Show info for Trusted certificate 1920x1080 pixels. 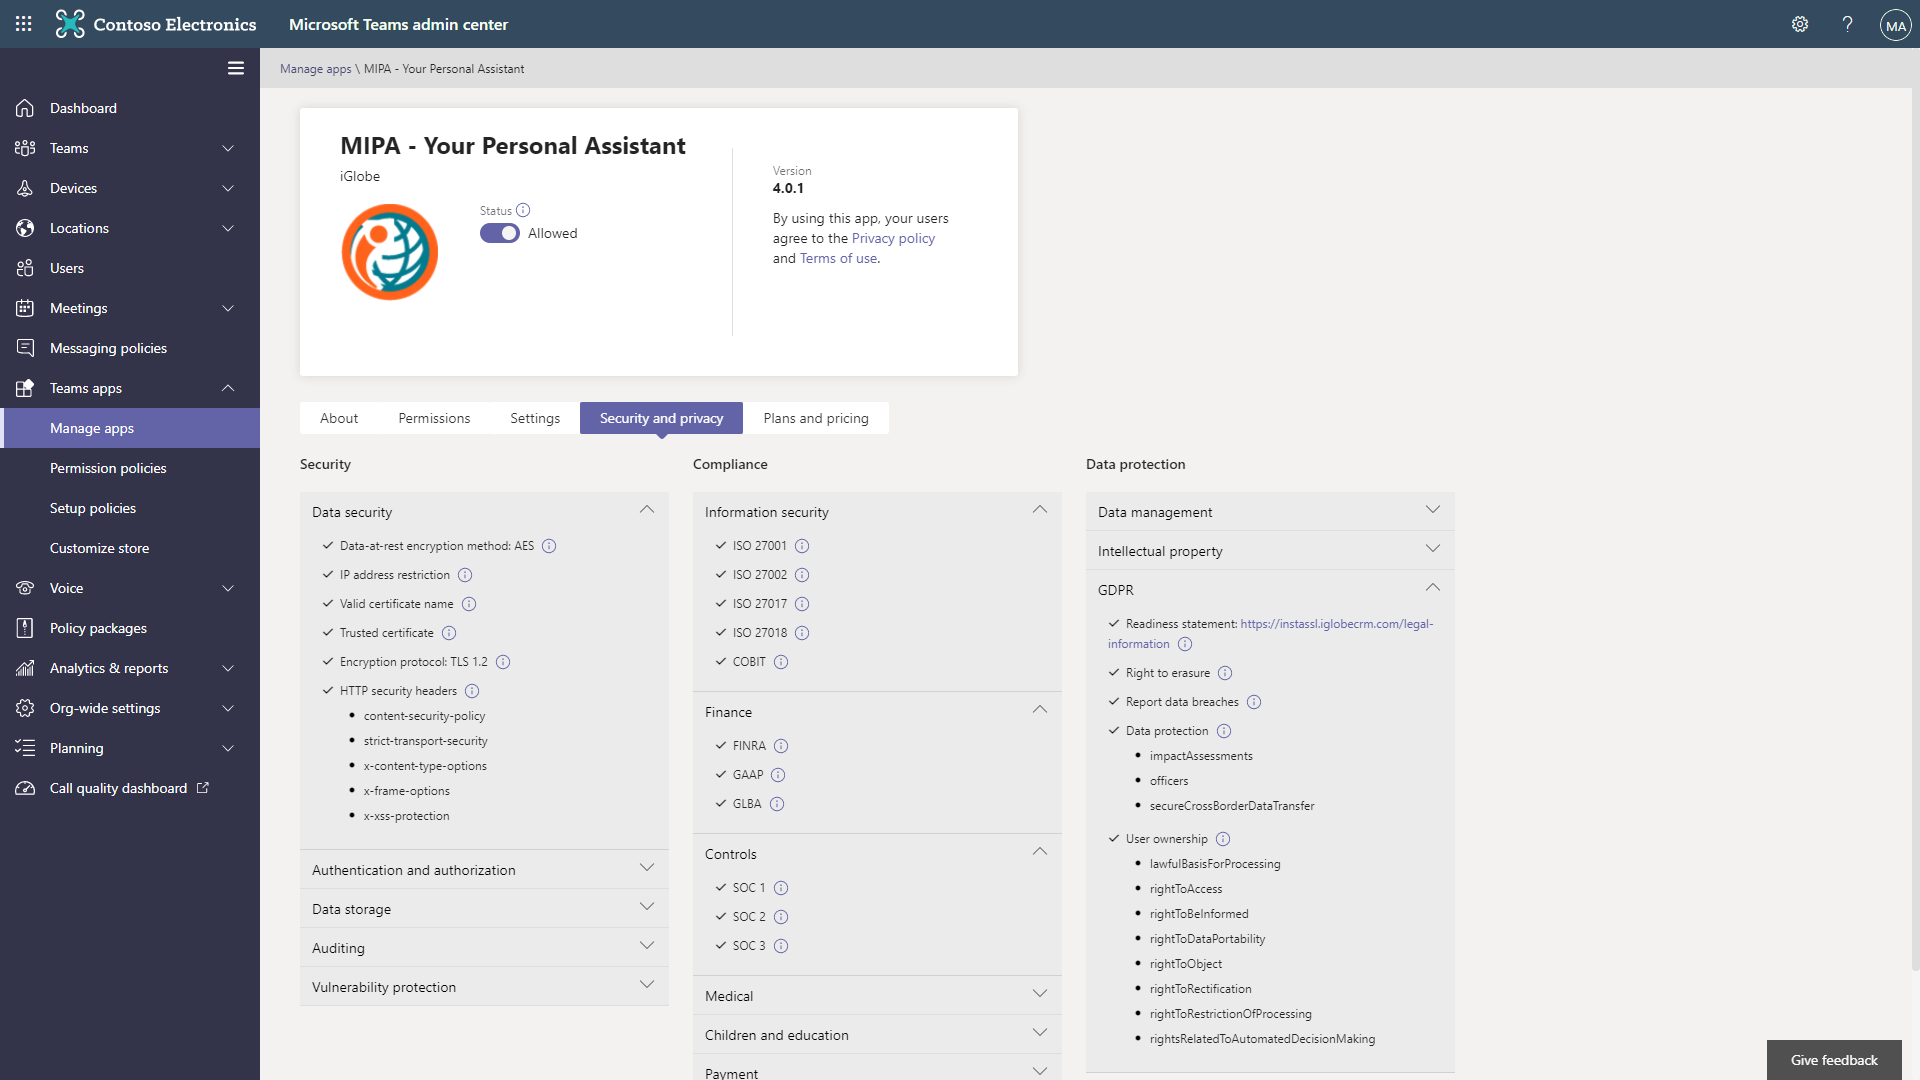tap(449, 633)
